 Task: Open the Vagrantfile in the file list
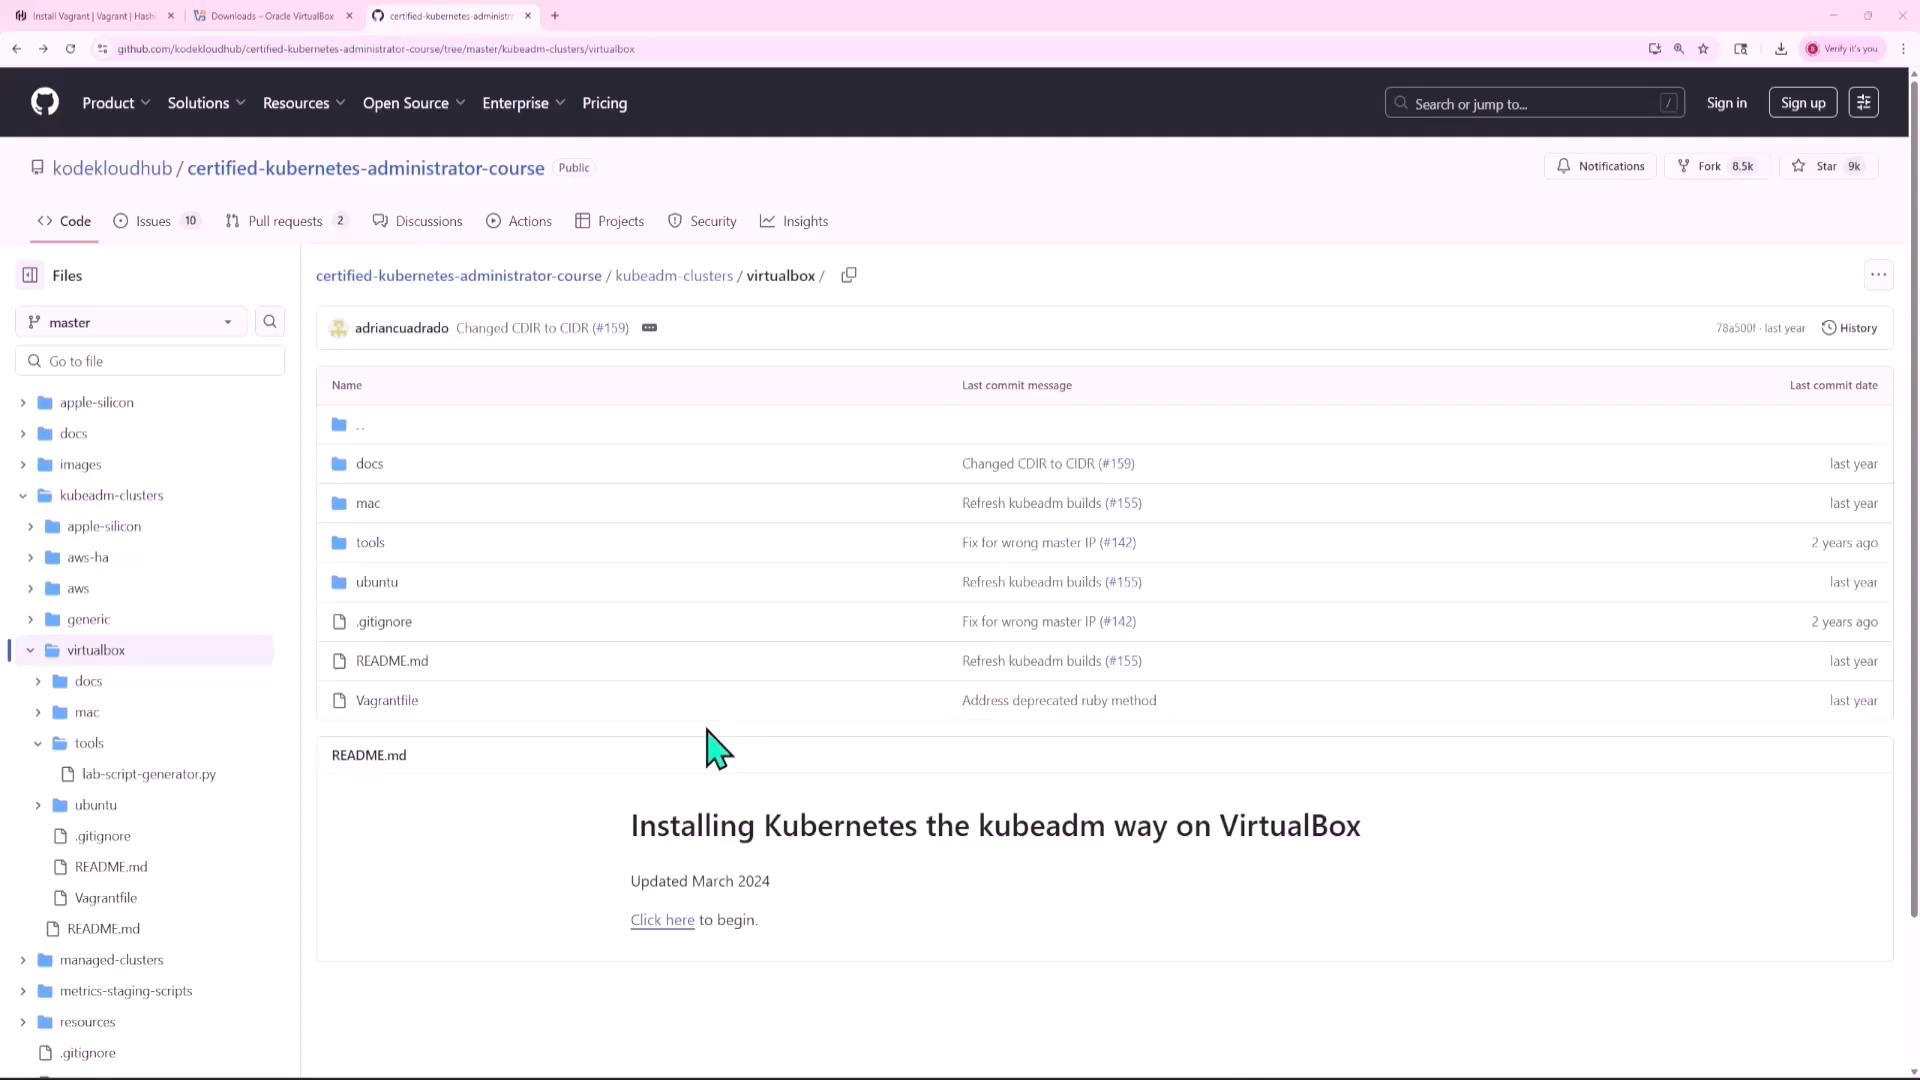[x=387, y=700]
